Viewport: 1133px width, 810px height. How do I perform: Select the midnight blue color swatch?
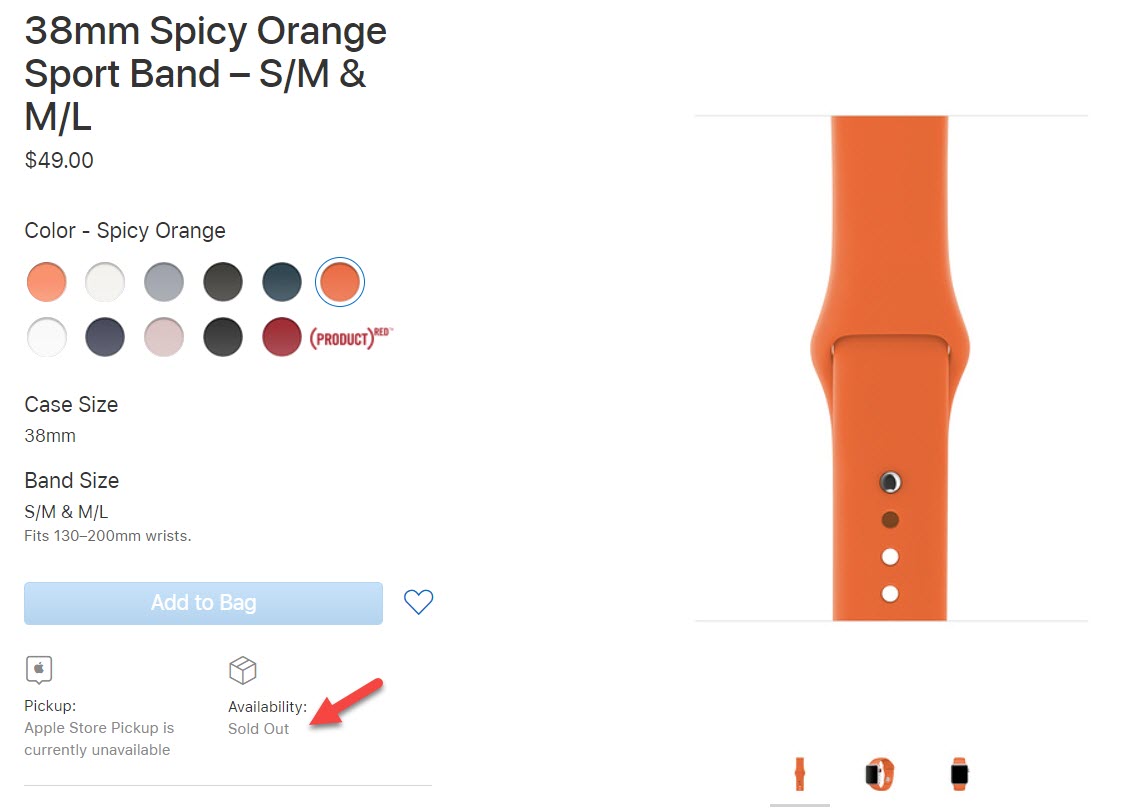click(x=281, y=281)
